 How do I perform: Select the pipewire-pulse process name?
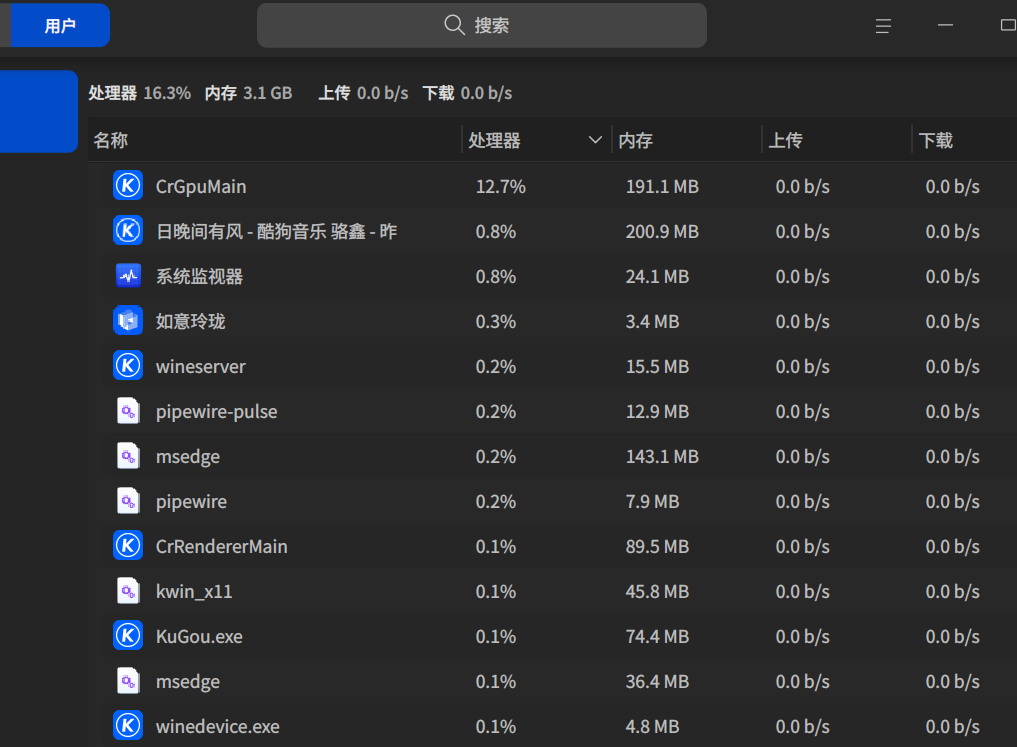[217, 412]
